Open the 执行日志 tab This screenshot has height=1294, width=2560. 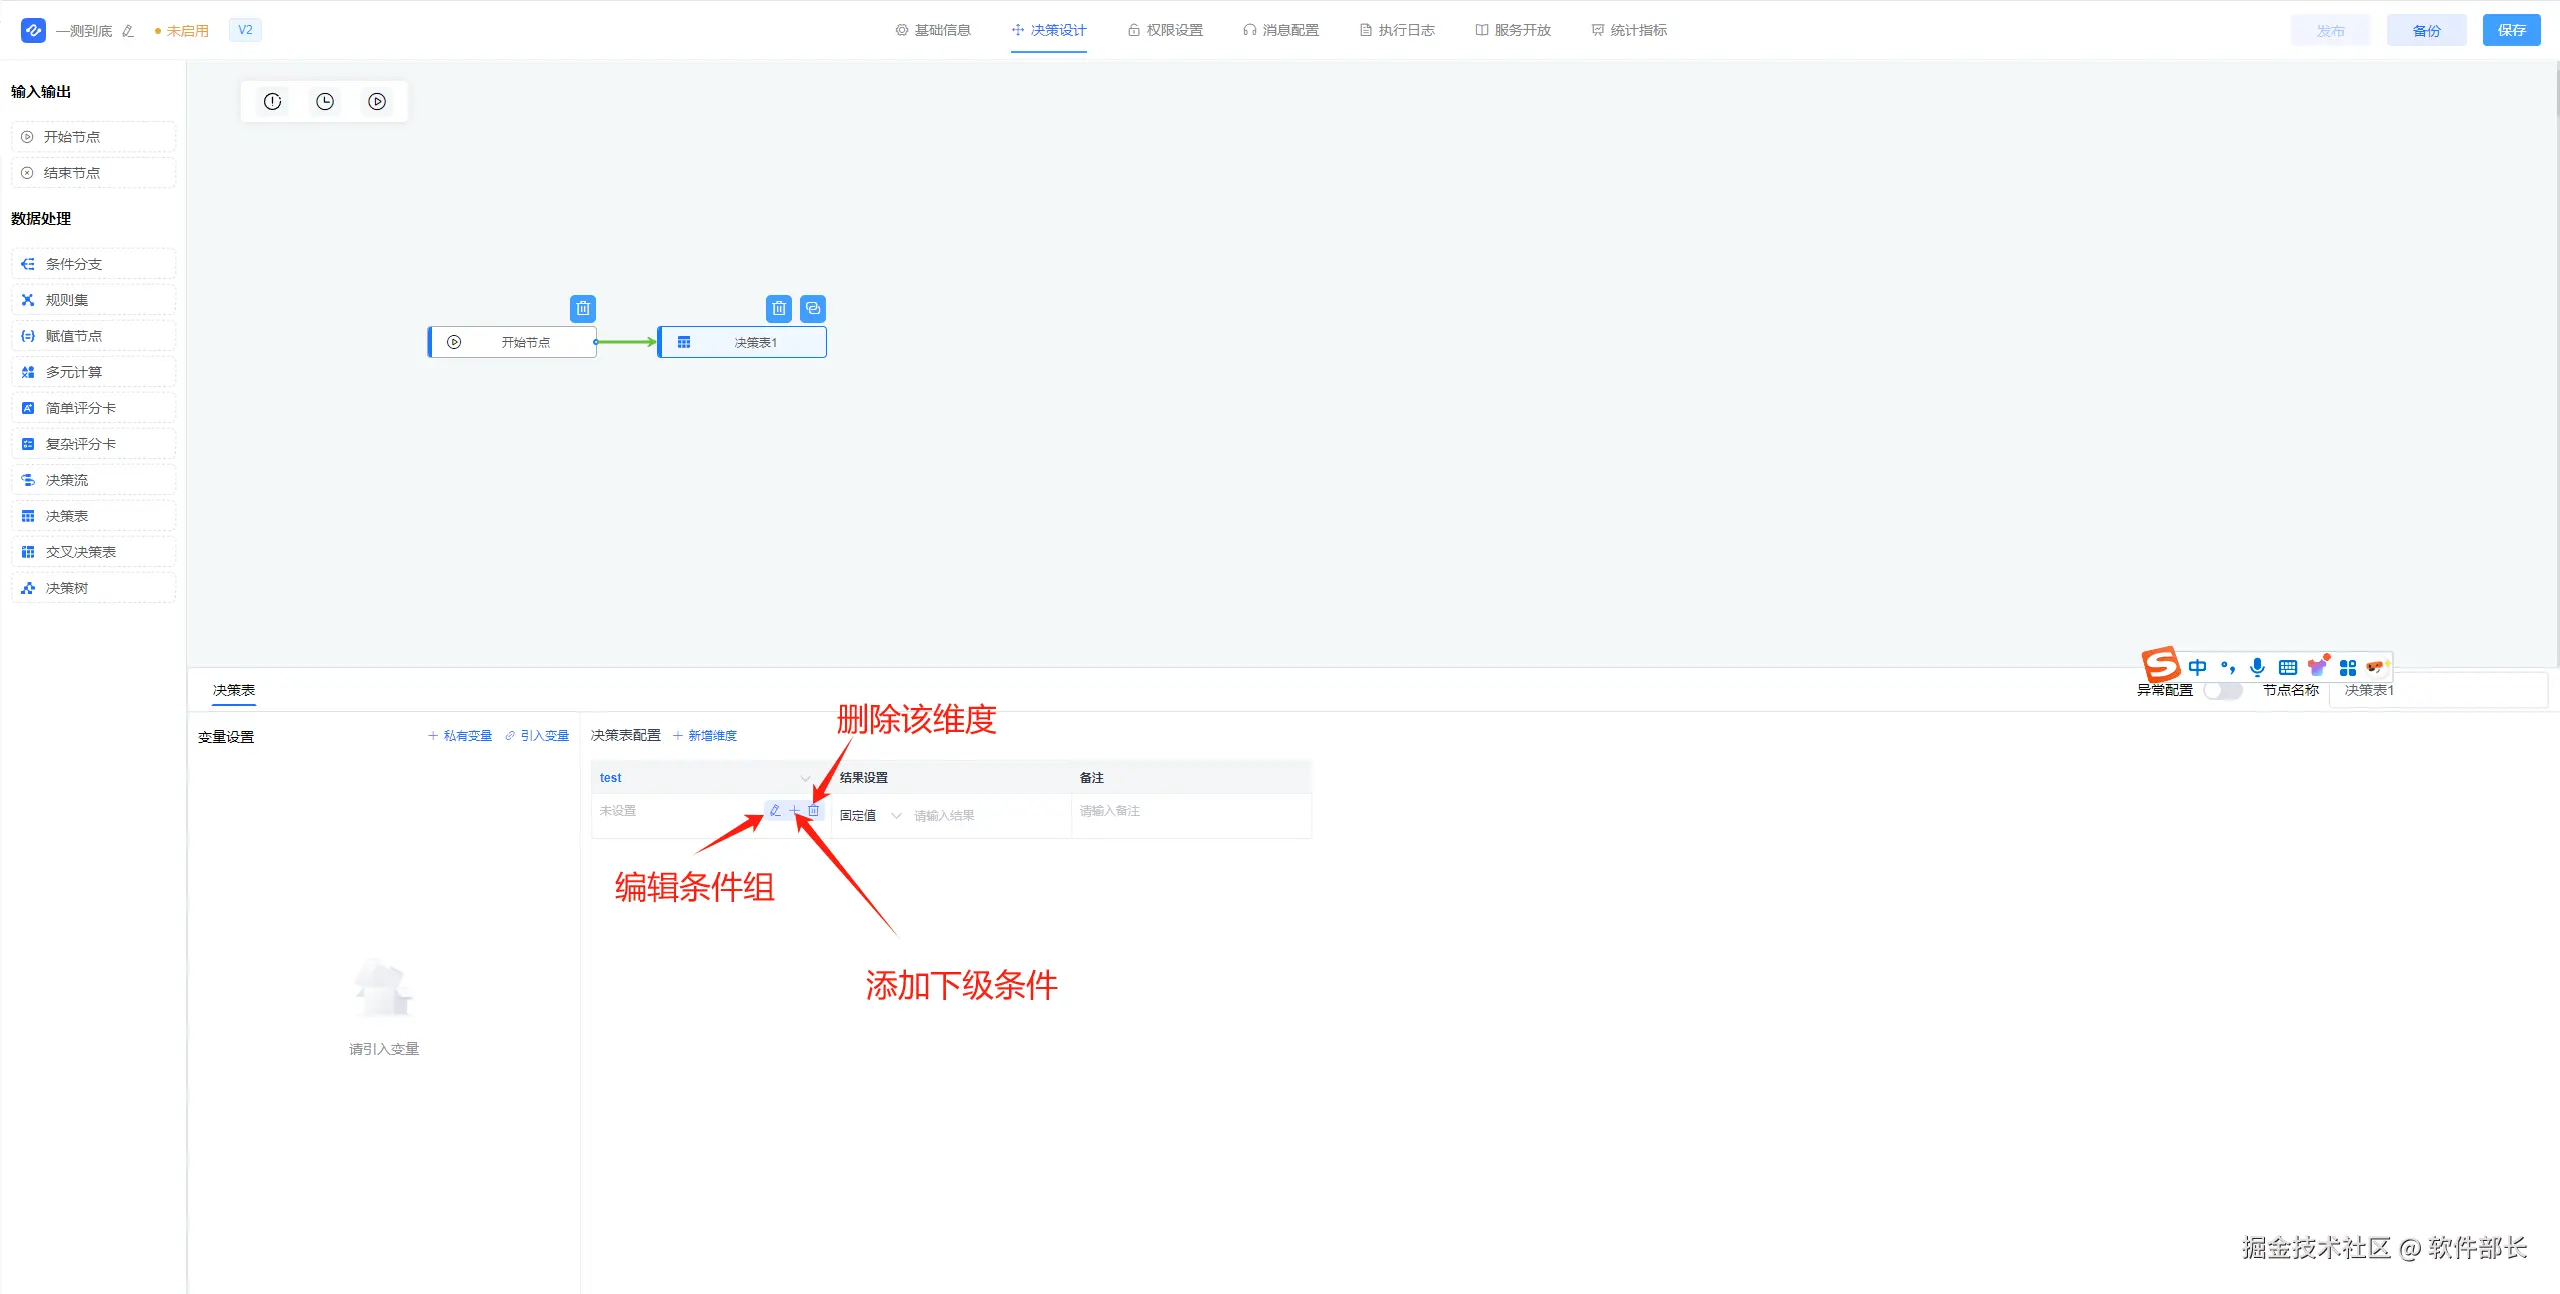(1397, 30)
